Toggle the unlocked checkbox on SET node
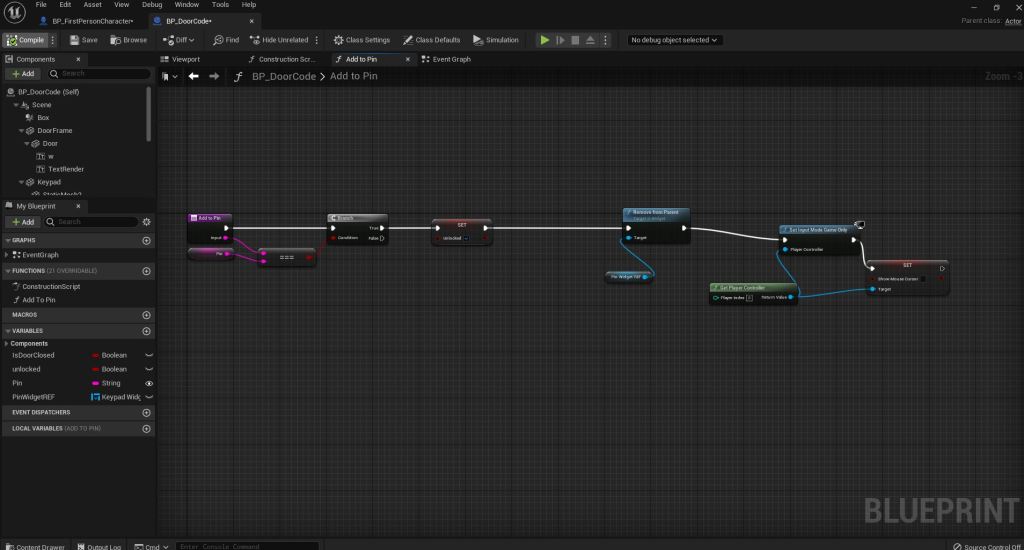 pyautogui.click(x=466, y=238)
